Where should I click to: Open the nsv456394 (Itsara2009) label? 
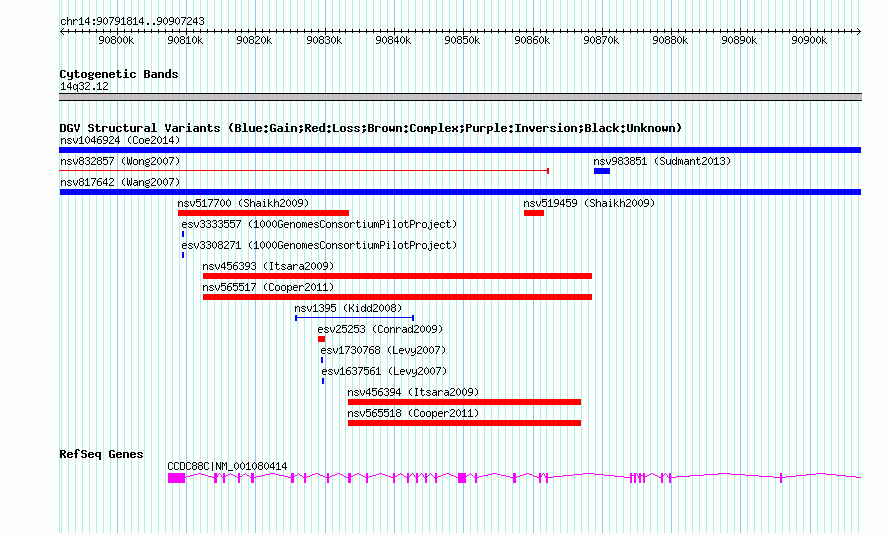tap(413, 392)
